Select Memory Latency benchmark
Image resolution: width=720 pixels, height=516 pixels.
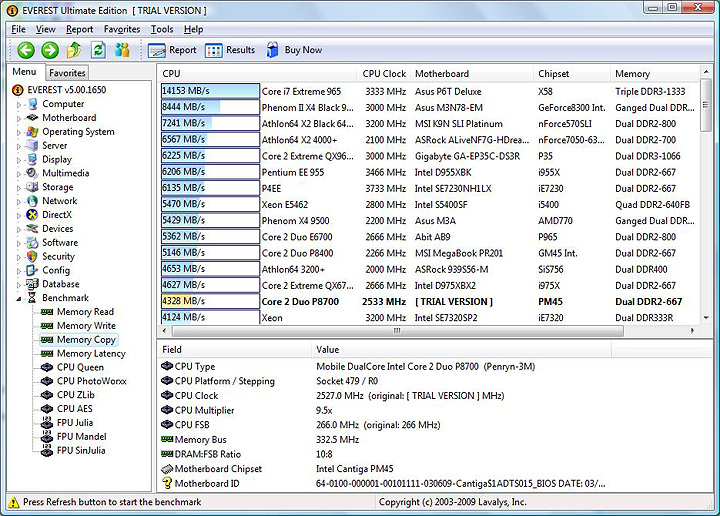pos(91,353)
